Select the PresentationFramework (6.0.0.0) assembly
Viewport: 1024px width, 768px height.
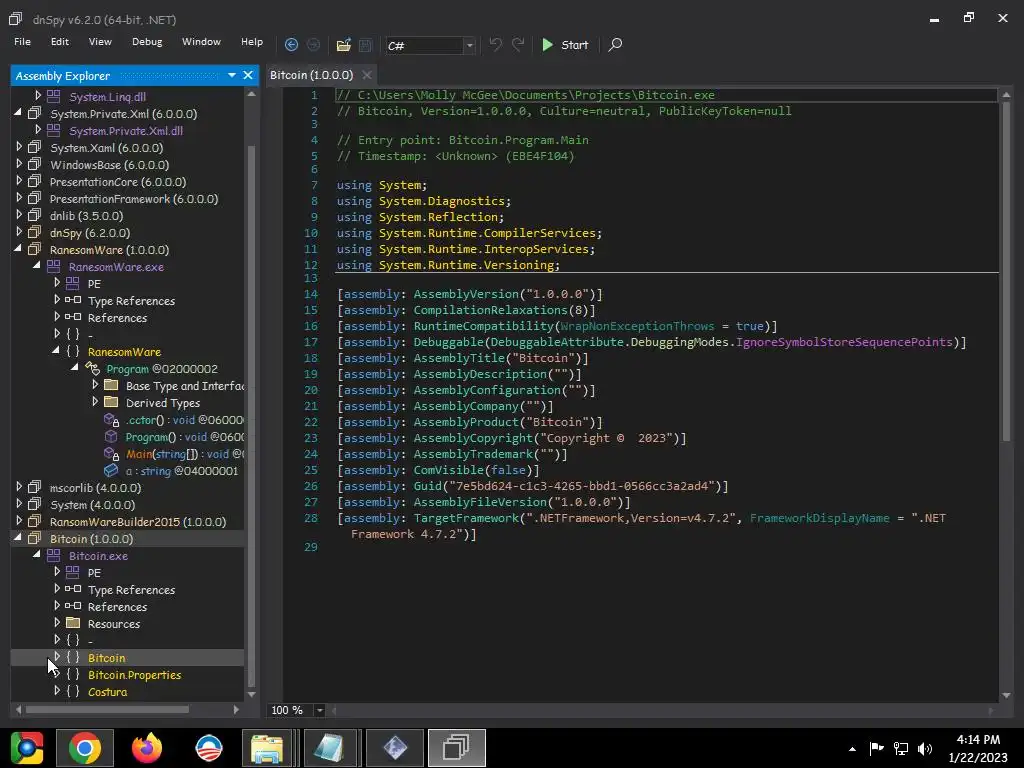click(x=134, y=199)
